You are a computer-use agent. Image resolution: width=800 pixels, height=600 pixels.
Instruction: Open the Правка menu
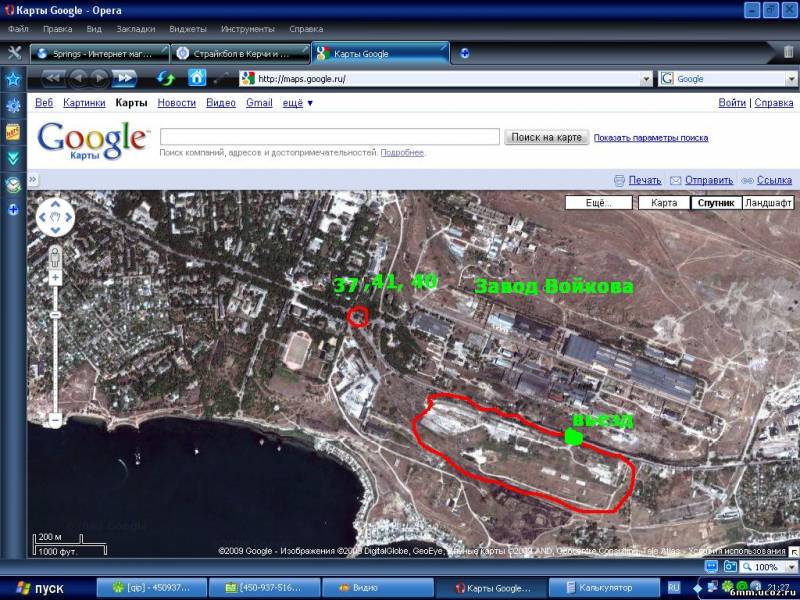57,29
